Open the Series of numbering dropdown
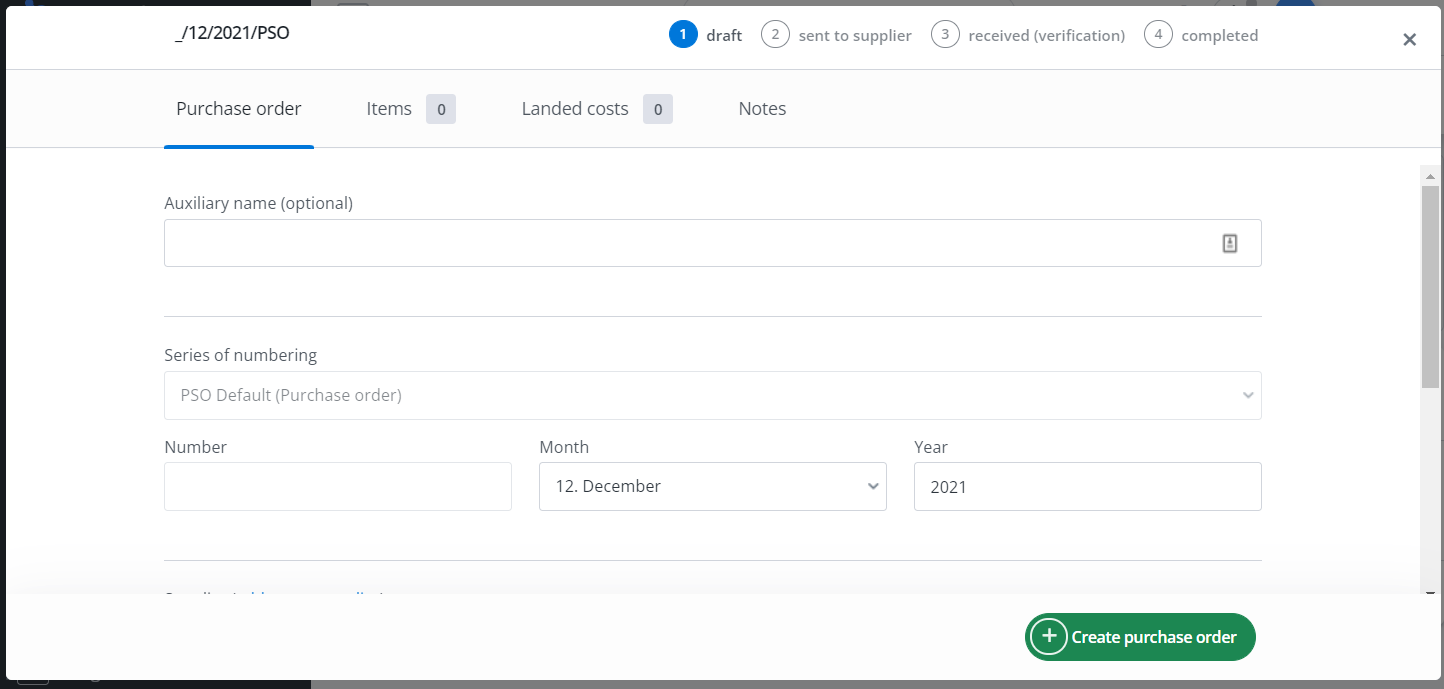Screen dimensions: 1444x689 pos(713,395)
